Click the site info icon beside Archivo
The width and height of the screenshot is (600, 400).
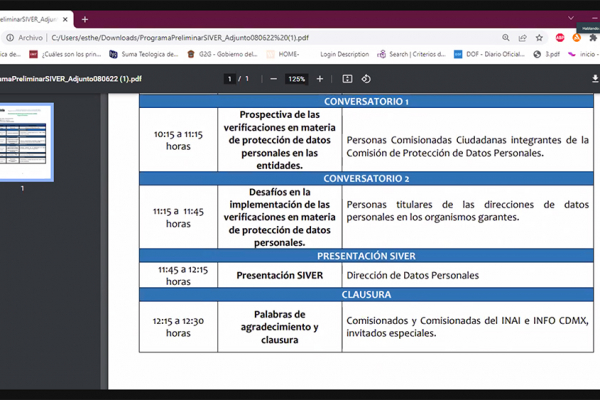tap(10, 38)
